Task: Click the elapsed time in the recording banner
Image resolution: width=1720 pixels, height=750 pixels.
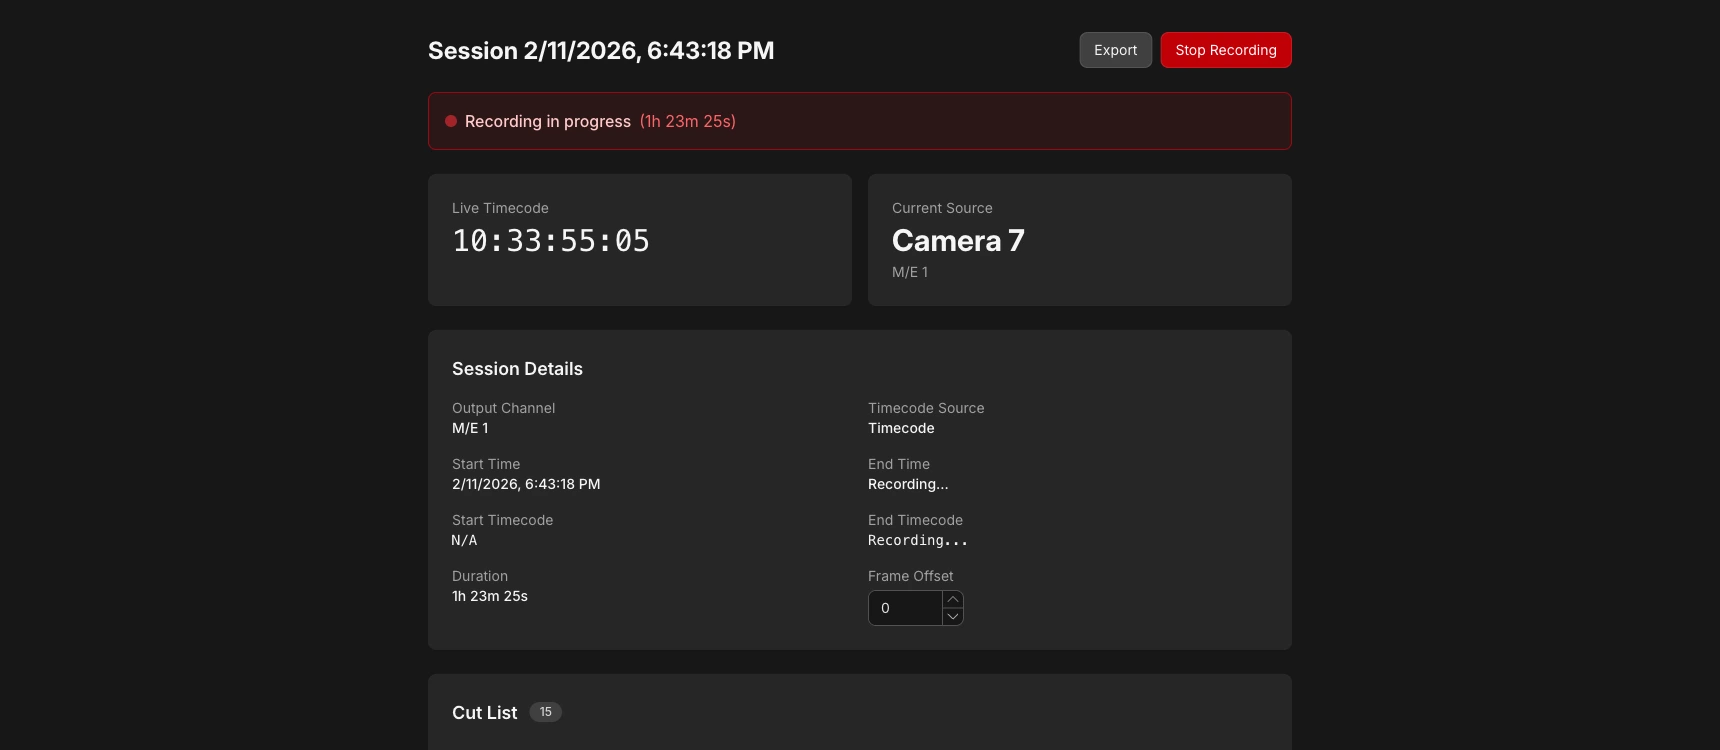Action: [x=687, y=121]
